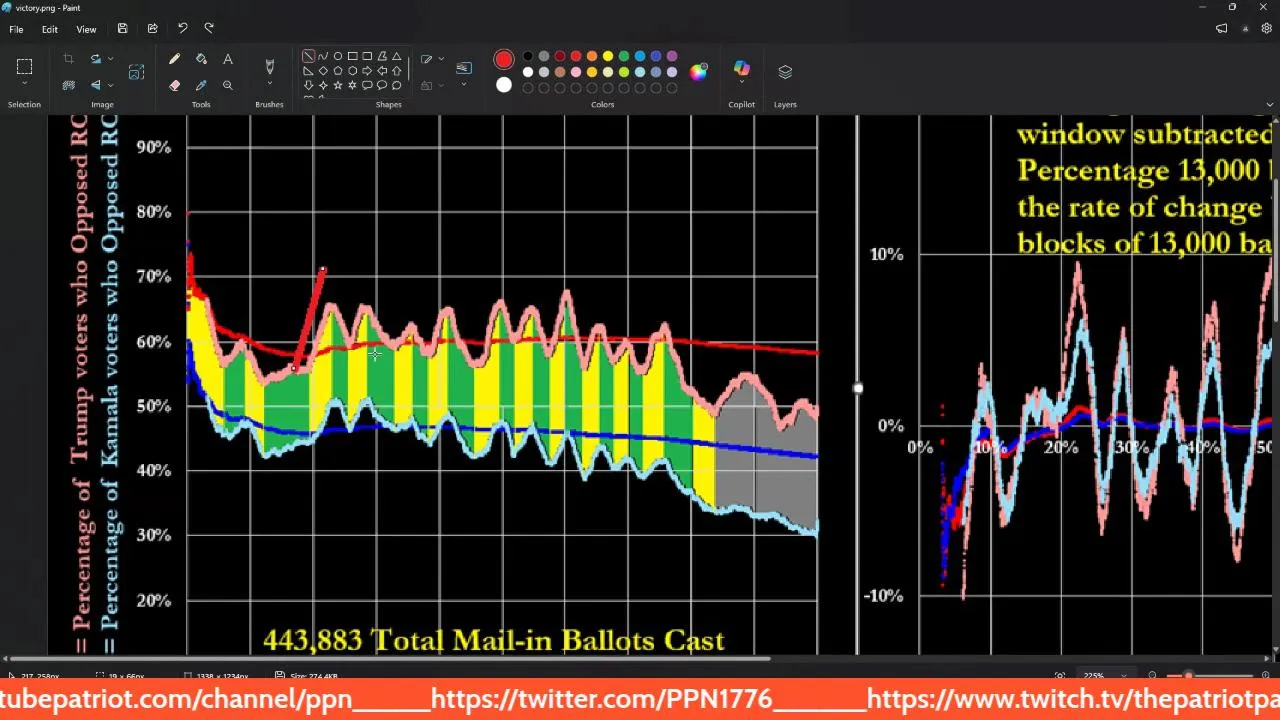Viewport: 1280px width, 720px height.
Task: Select the Oval shape
Action: point(338,56)
